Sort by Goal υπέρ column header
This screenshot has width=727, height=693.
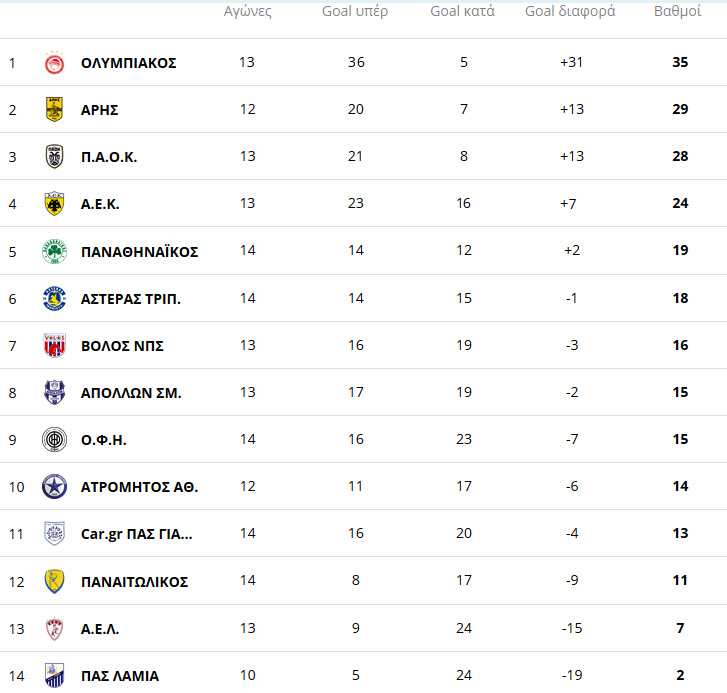point(355,11)
